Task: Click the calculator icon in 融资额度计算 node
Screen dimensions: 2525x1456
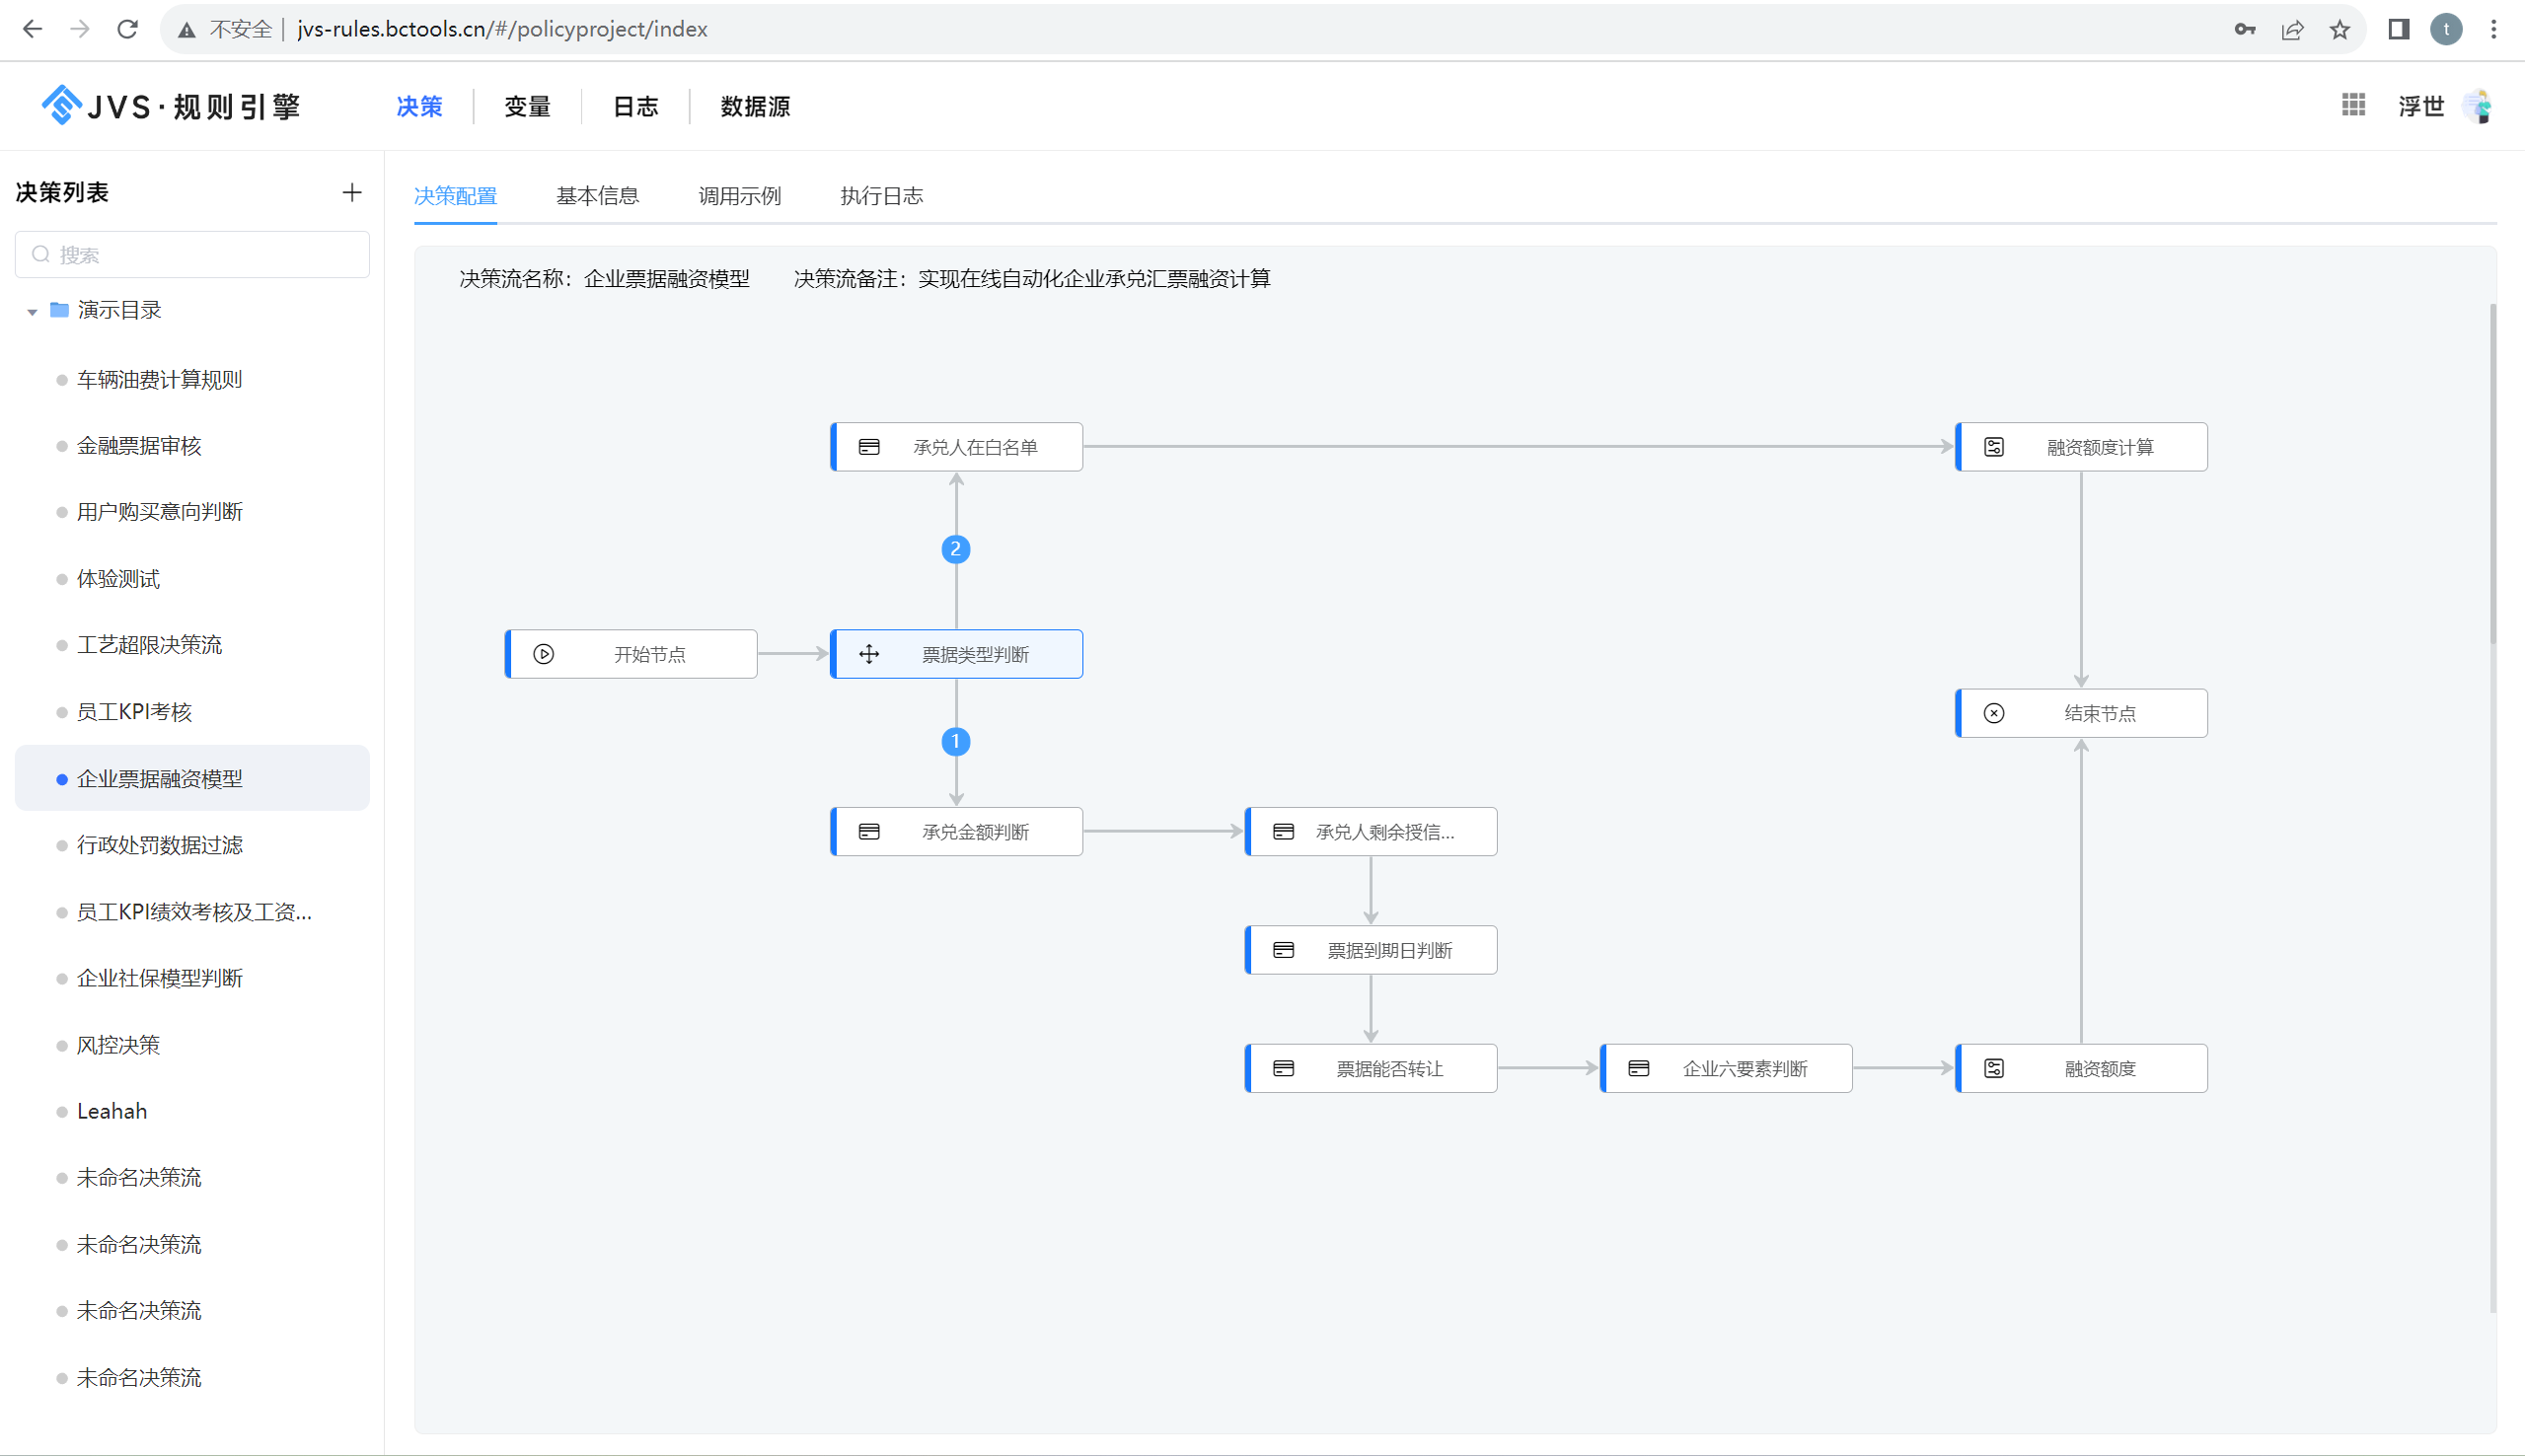Action: [x=1993, y=447]
